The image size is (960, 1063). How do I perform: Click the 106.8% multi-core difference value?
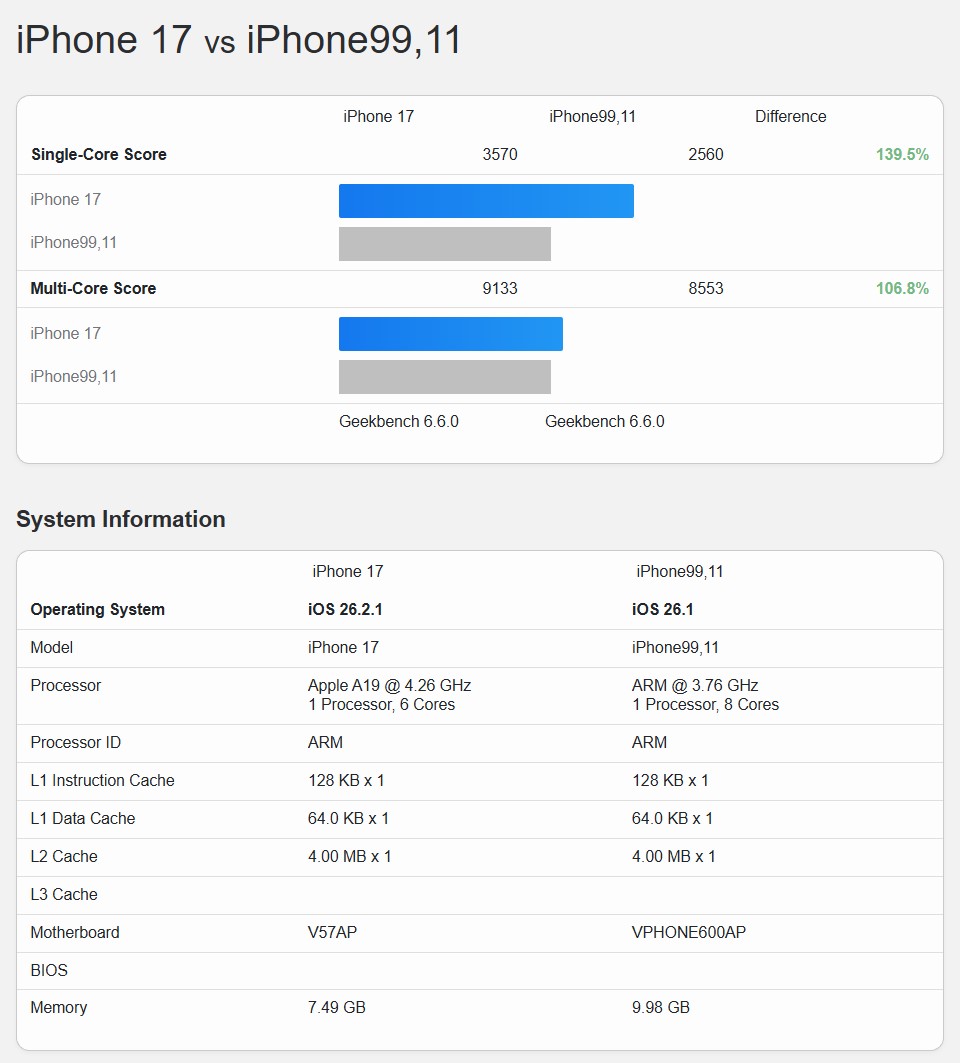pyautogui.click(x=902, y=289)
